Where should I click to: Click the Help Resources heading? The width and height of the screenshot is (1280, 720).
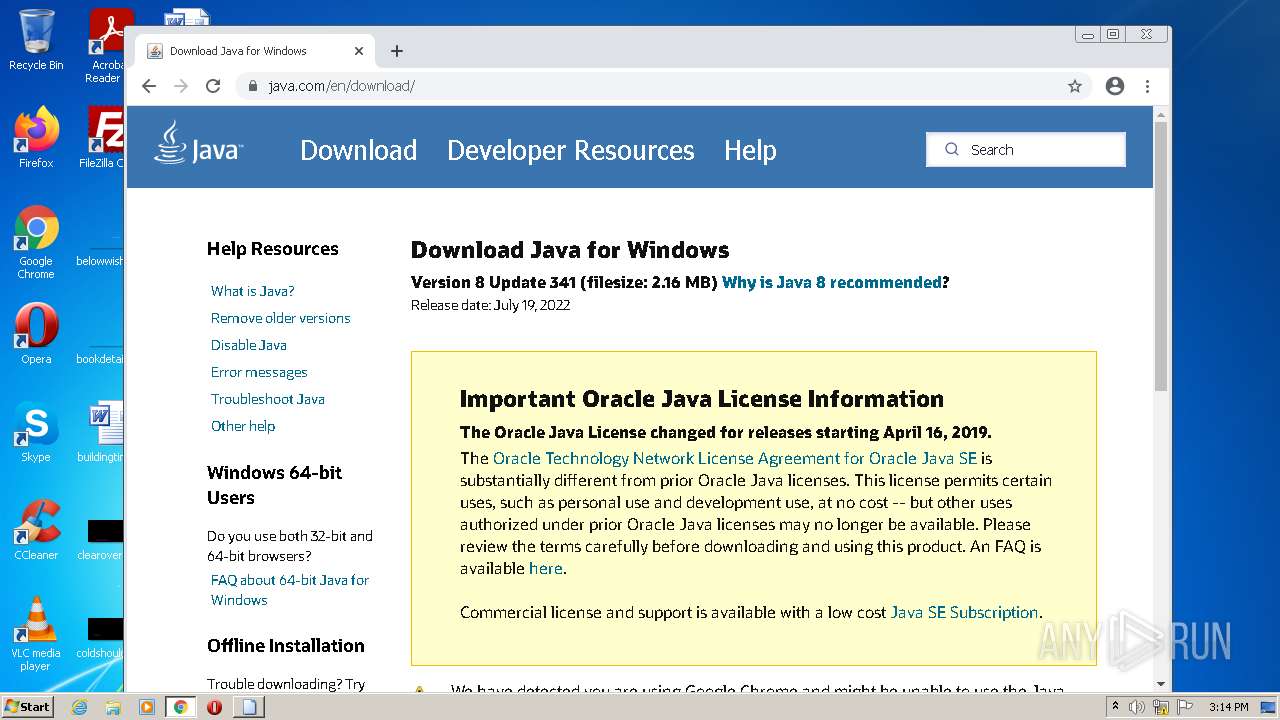coord(272,249)
